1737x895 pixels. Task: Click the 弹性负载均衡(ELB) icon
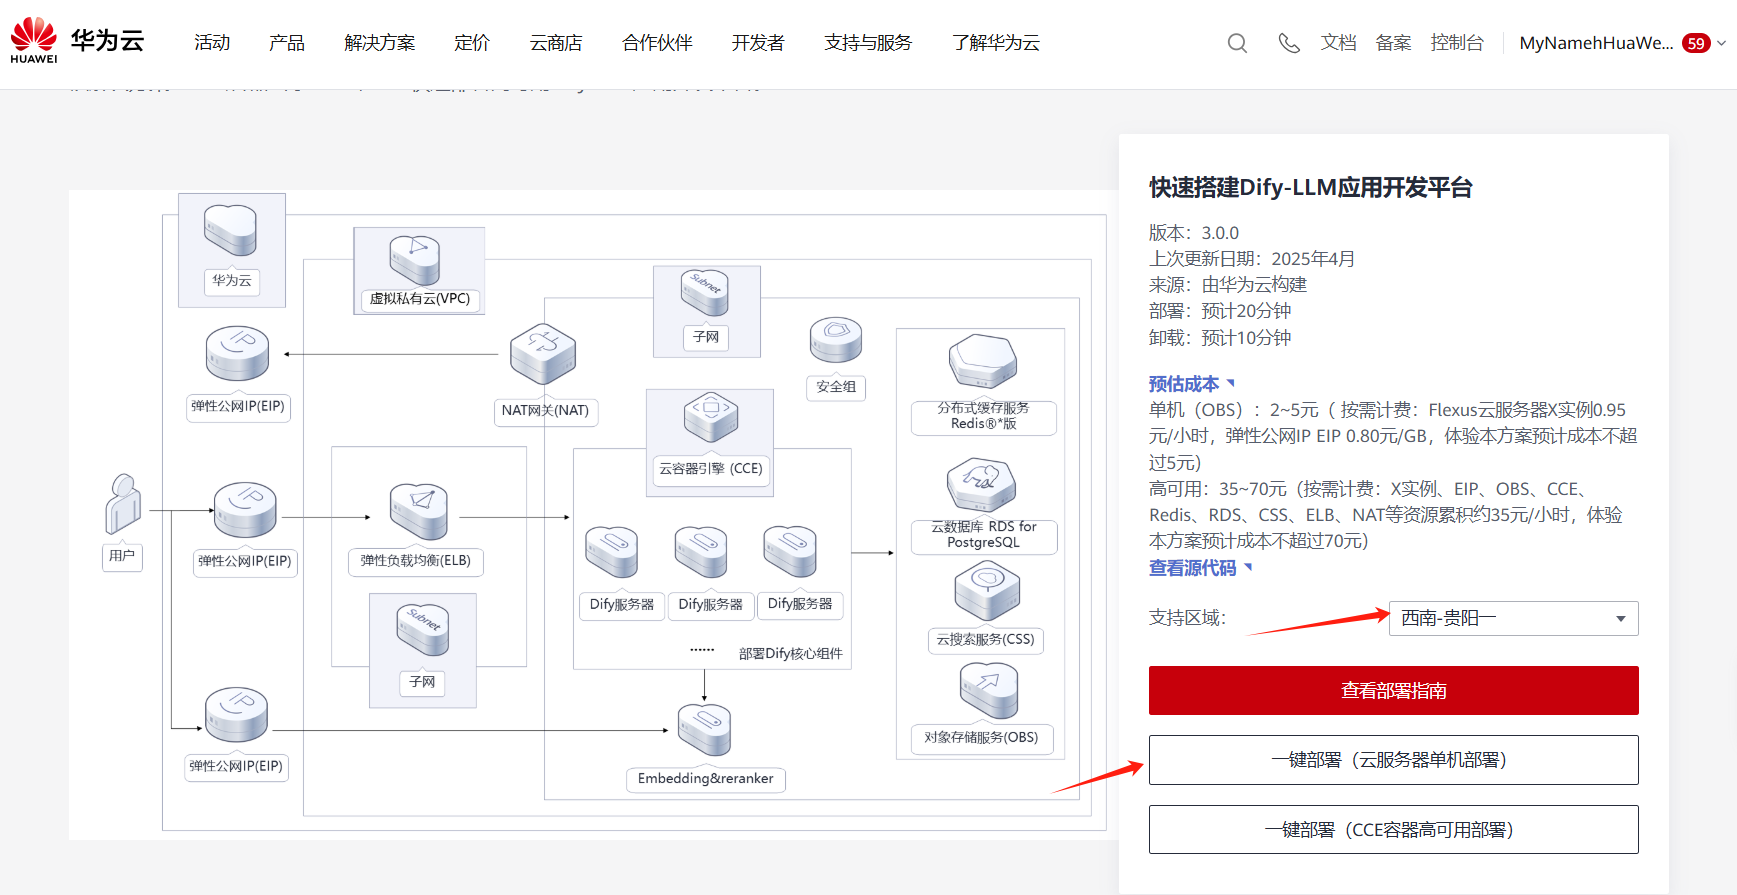419,511
